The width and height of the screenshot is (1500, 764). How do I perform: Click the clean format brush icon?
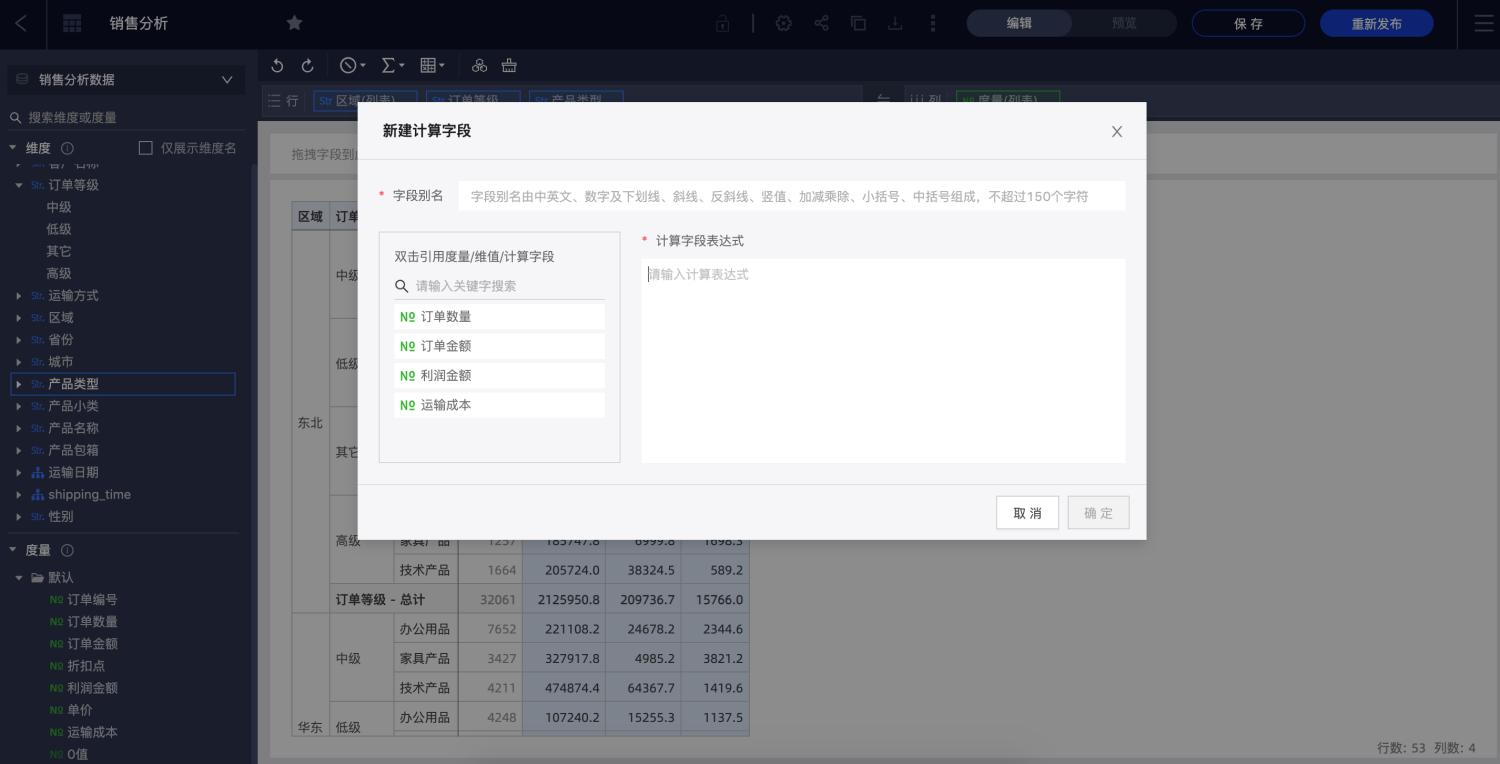[x=509, y=65]
